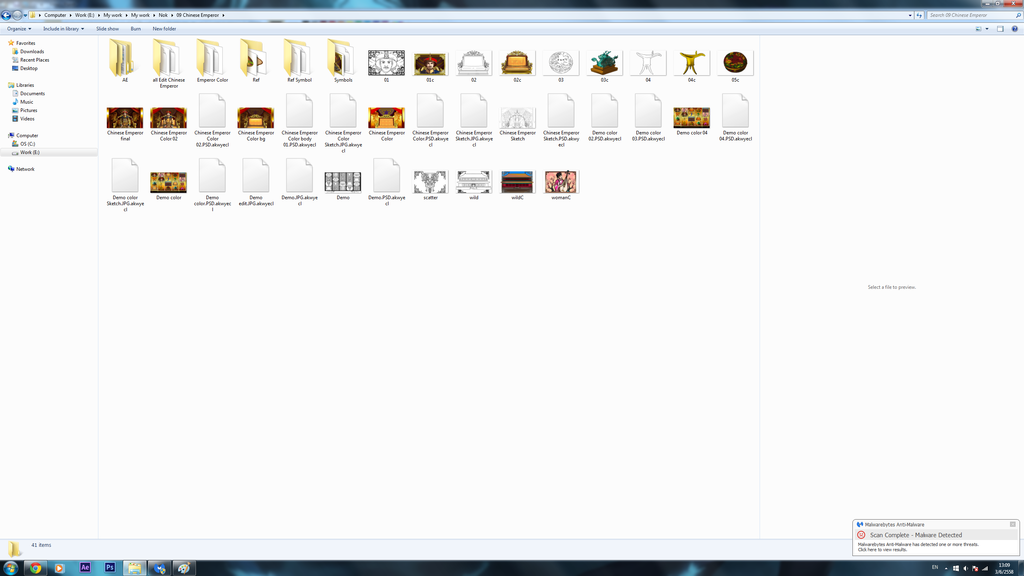Screen dimensions: 1024x576
Task: Open the view options dropdown arrow
Action: coord(987,29)
